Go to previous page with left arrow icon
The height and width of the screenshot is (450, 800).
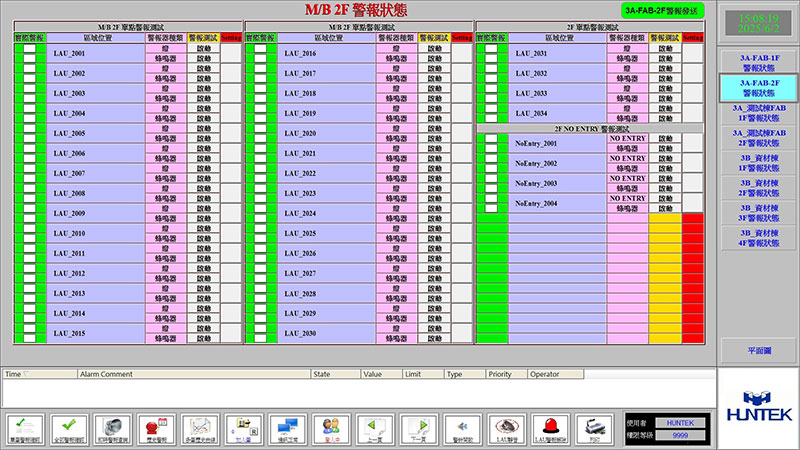pos(374,427)
